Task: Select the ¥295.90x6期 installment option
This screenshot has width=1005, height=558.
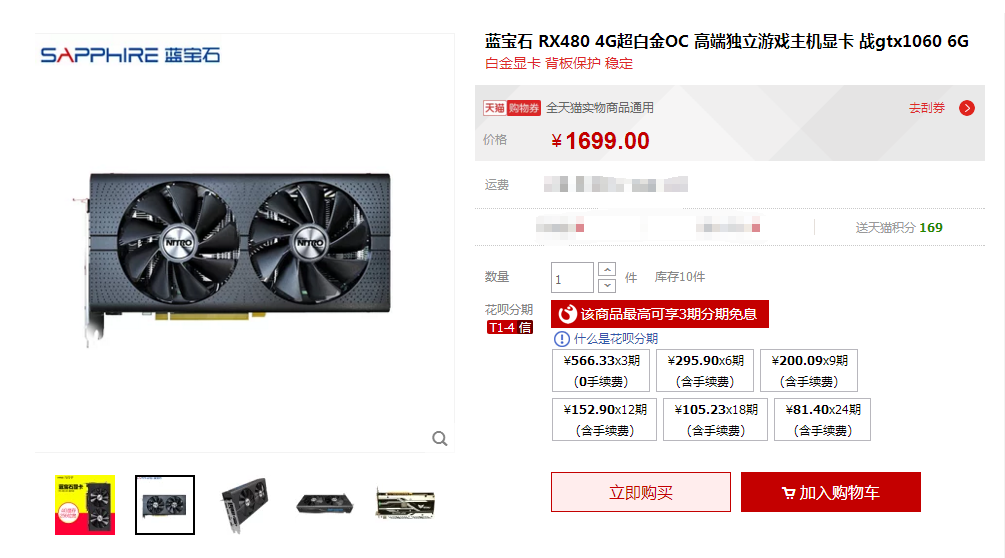Action: click(x=705, y=370)
